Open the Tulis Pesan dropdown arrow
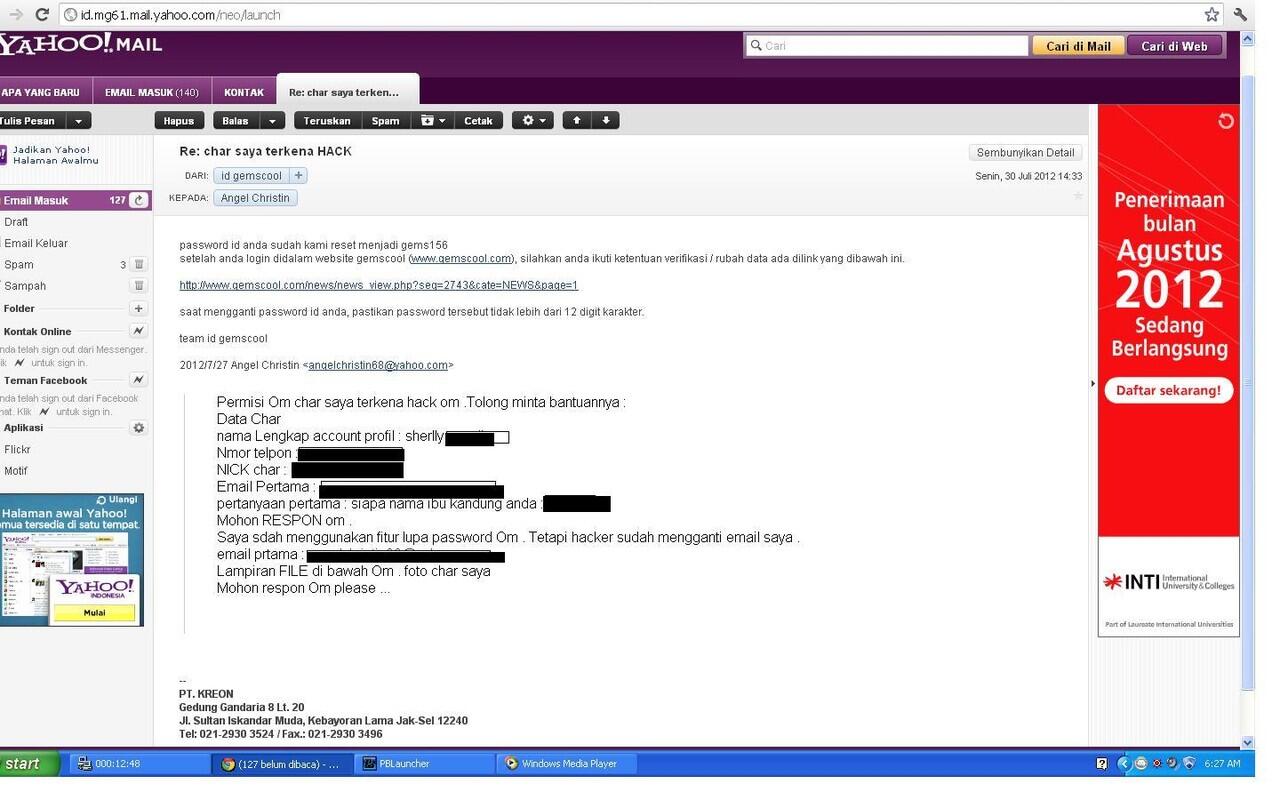 78,121
